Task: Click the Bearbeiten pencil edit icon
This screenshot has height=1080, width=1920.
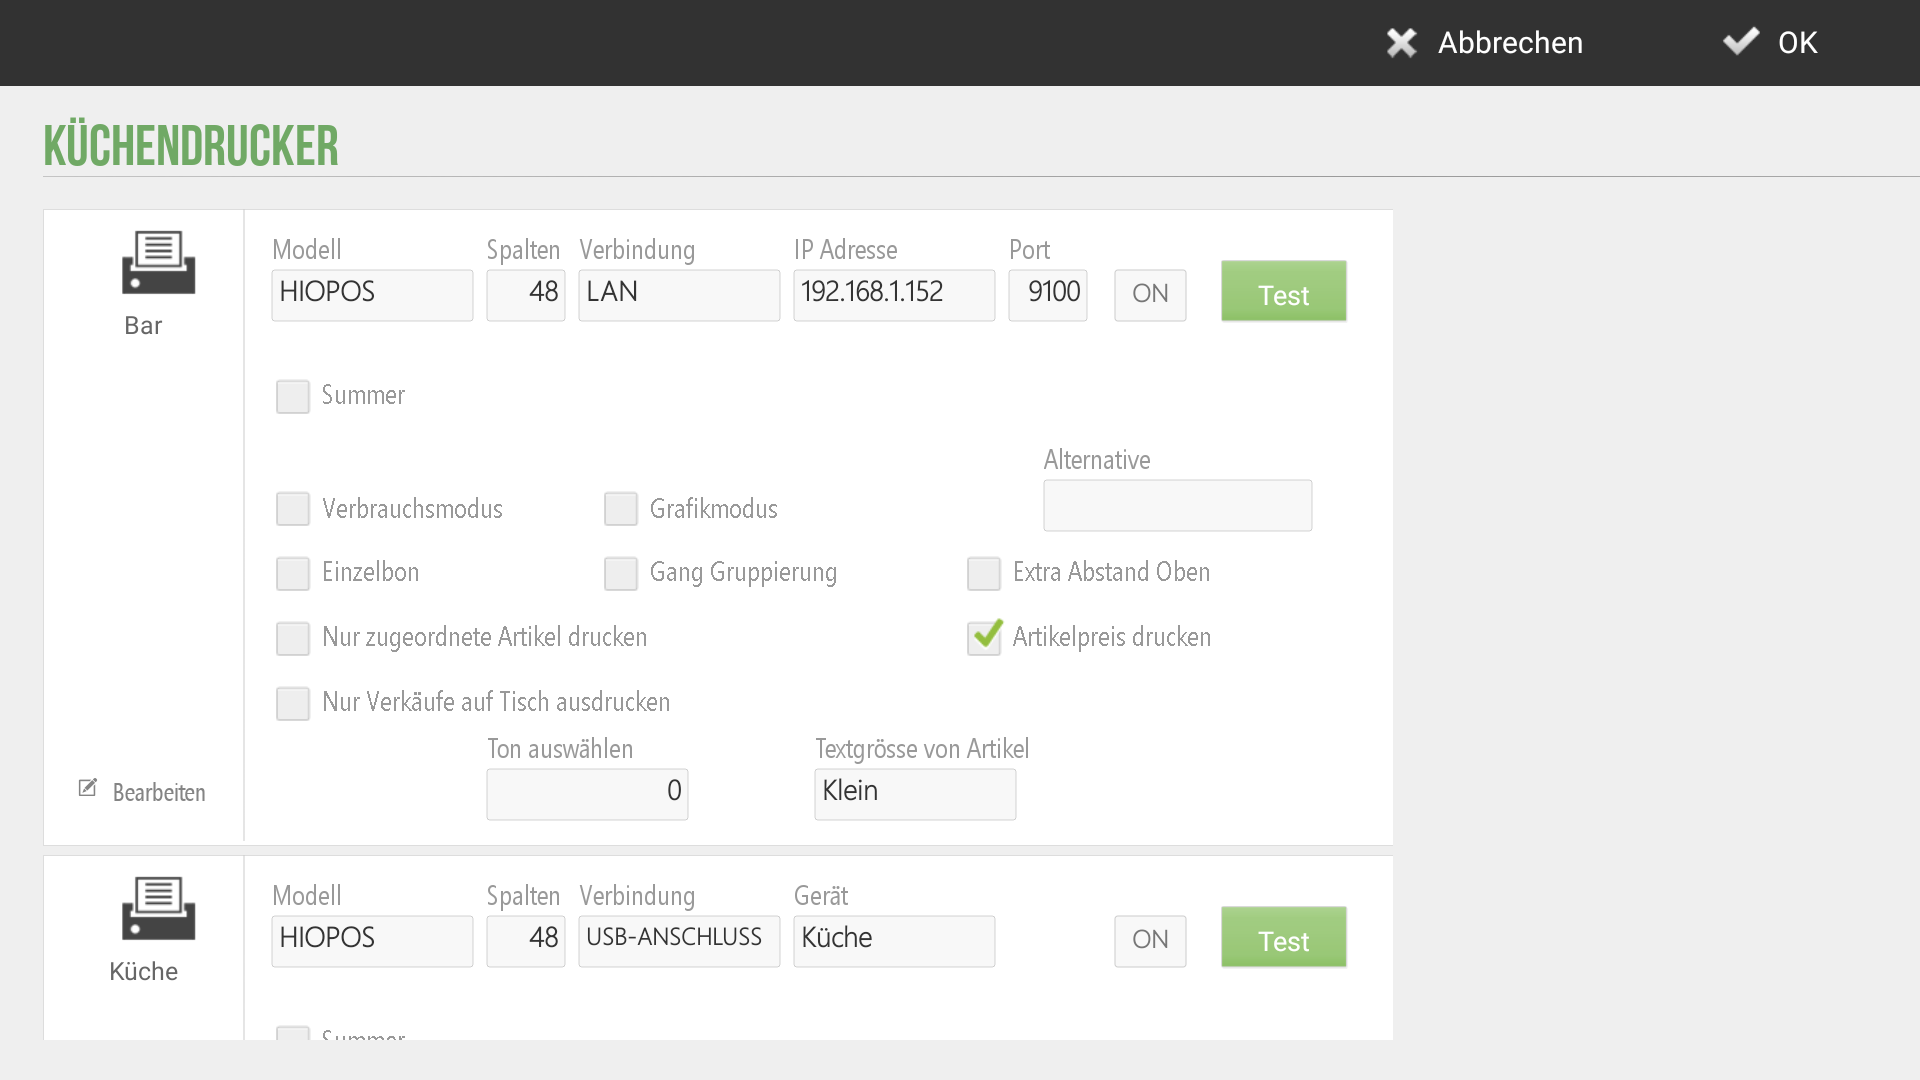Action: click(88, 788)
